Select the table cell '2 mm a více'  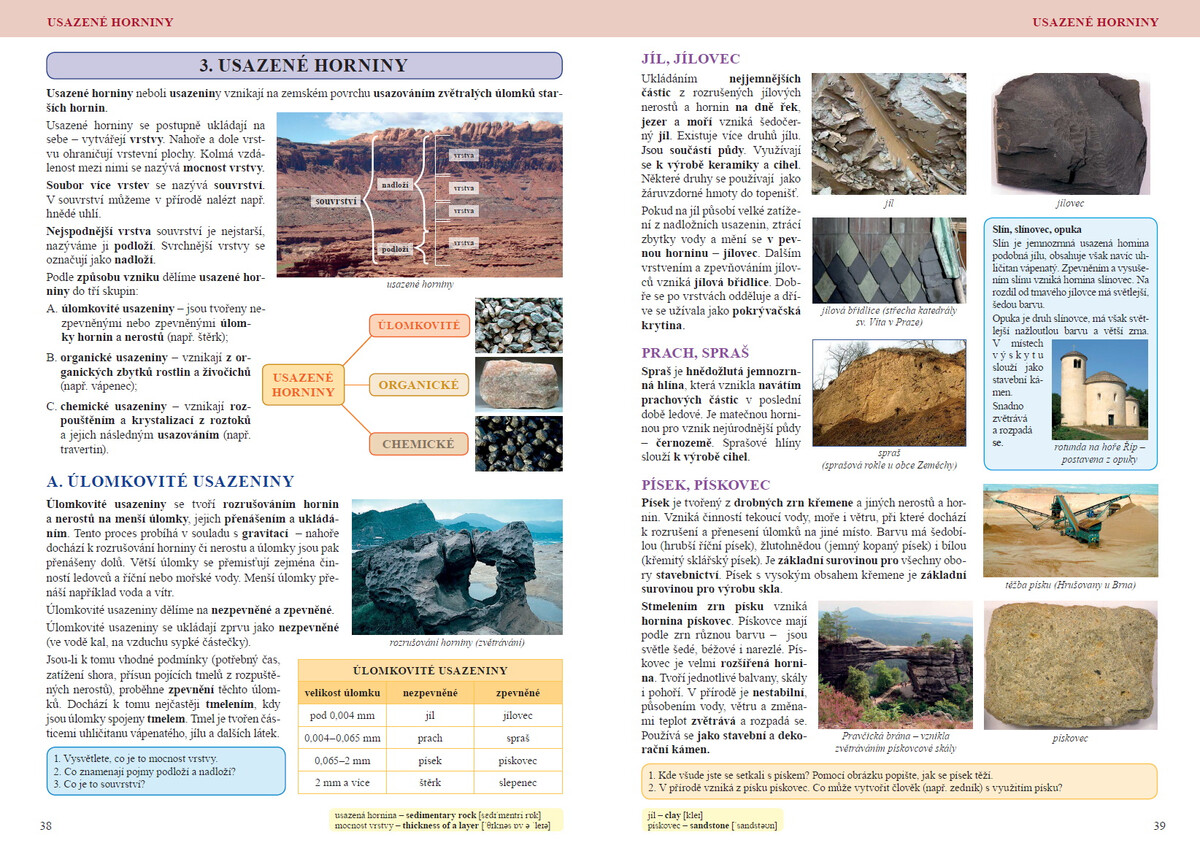click(341, 782)
